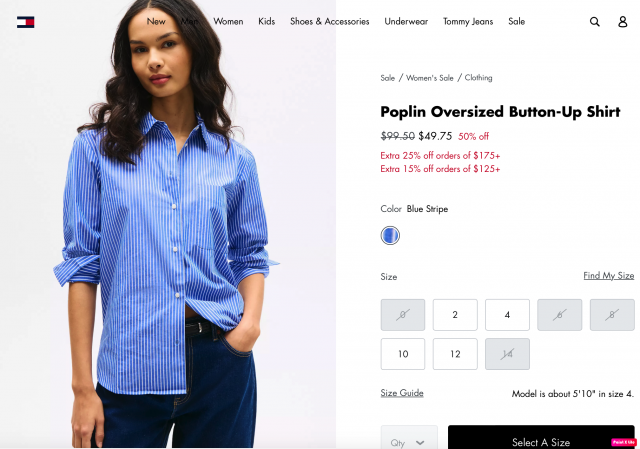Open the Shoes & Accessories menu

pyautogui.click(x=329, y=22)
